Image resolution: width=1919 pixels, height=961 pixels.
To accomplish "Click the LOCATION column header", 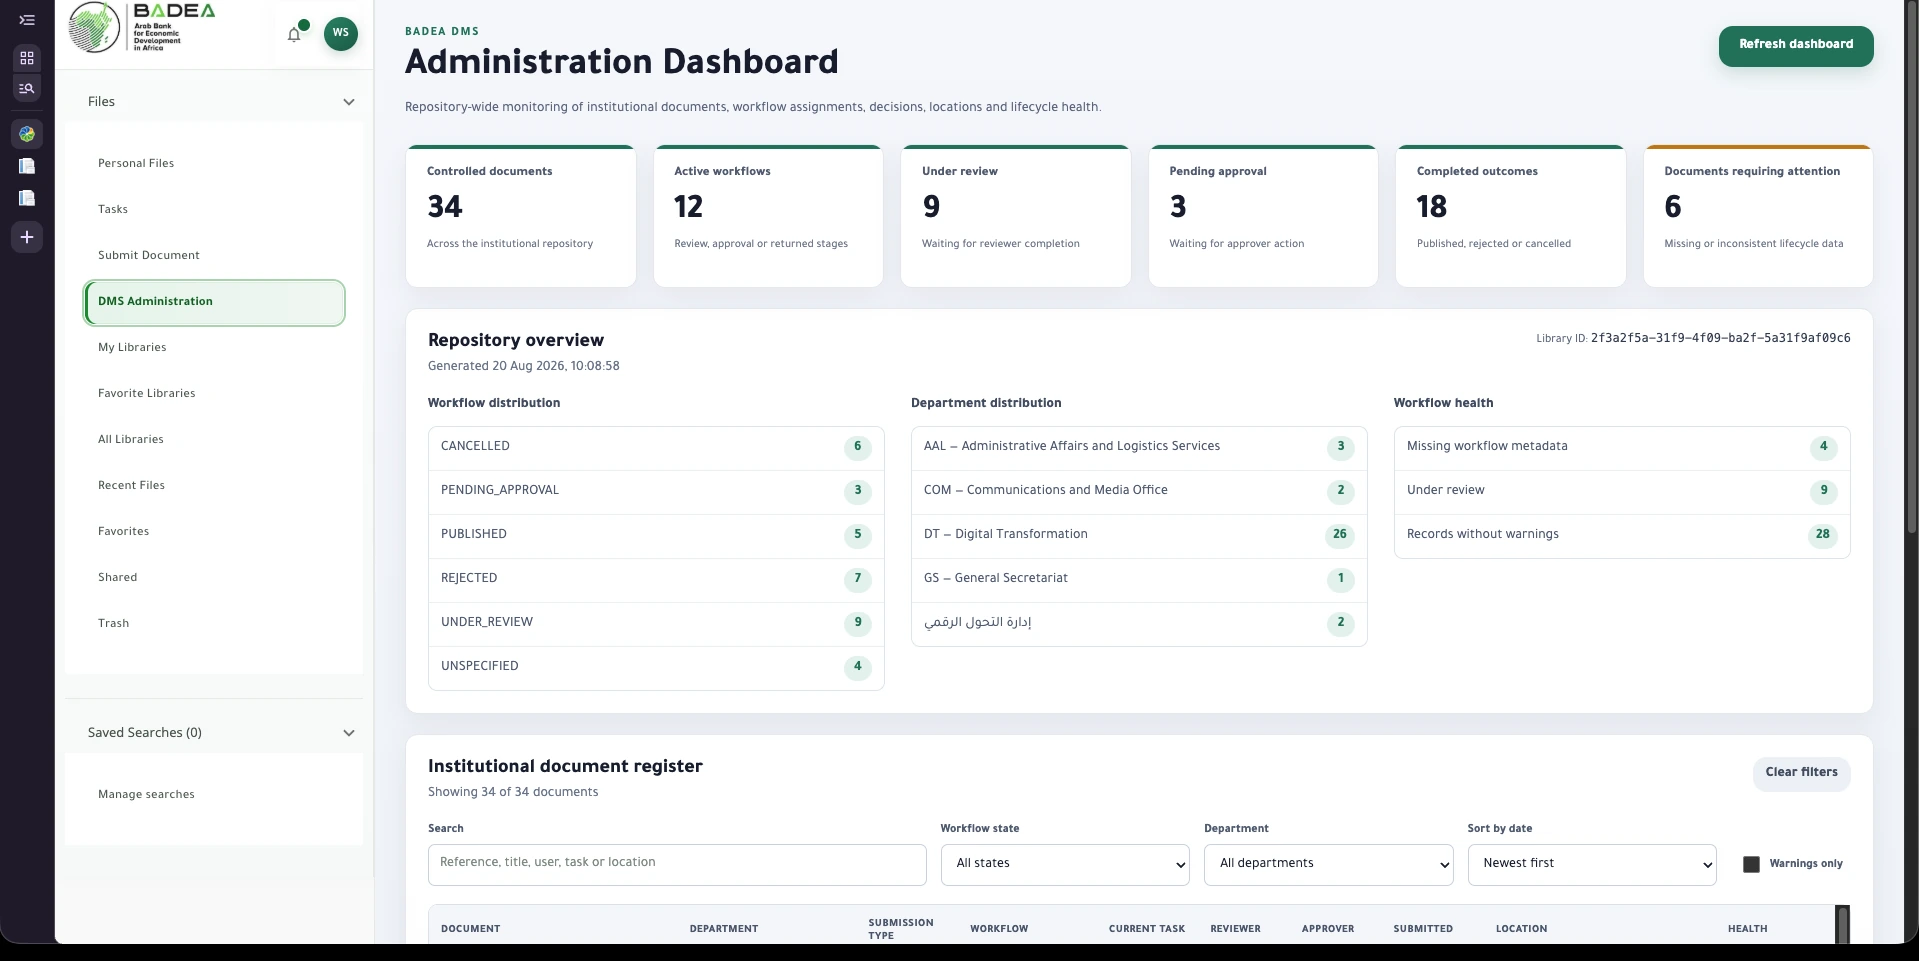I will 1521,929.
